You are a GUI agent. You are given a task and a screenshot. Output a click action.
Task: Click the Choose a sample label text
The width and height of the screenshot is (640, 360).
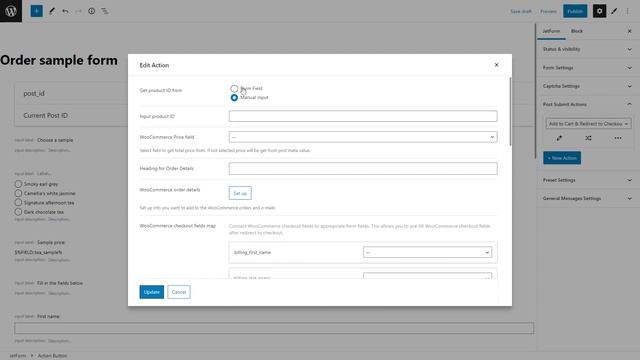click(55, 140)
